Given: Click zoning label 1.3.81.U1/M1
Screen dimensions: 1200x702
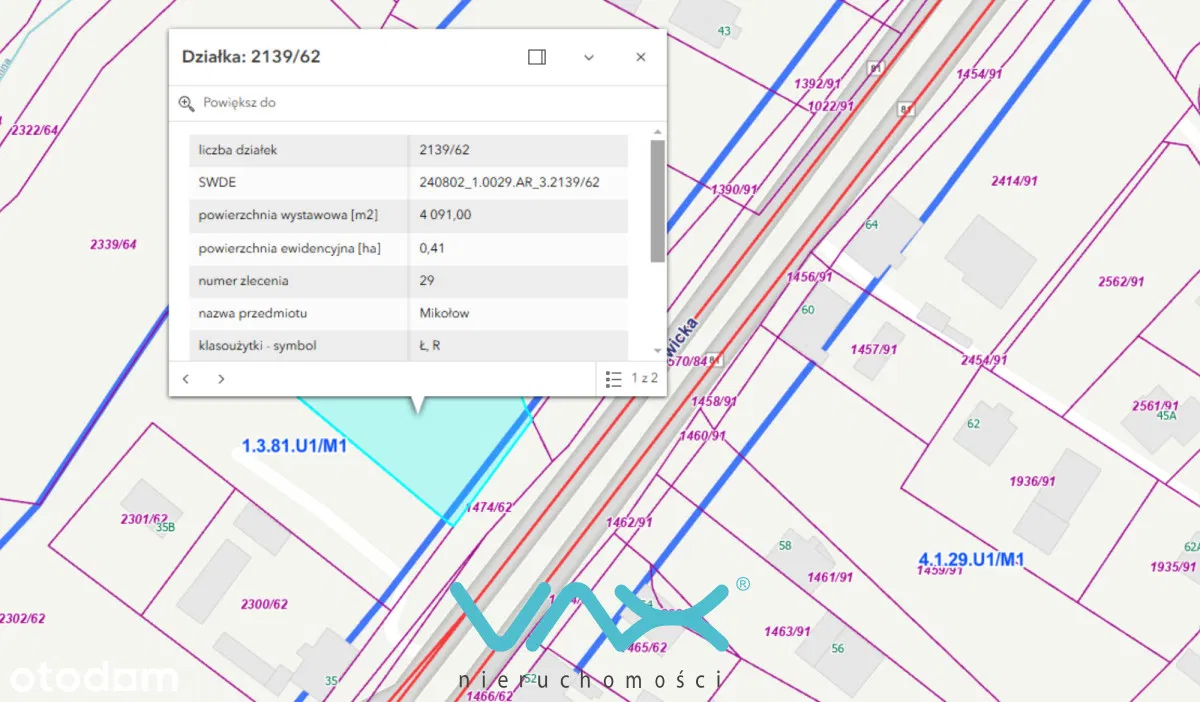Looking at the screenshot, I should [x=294, y=446].
